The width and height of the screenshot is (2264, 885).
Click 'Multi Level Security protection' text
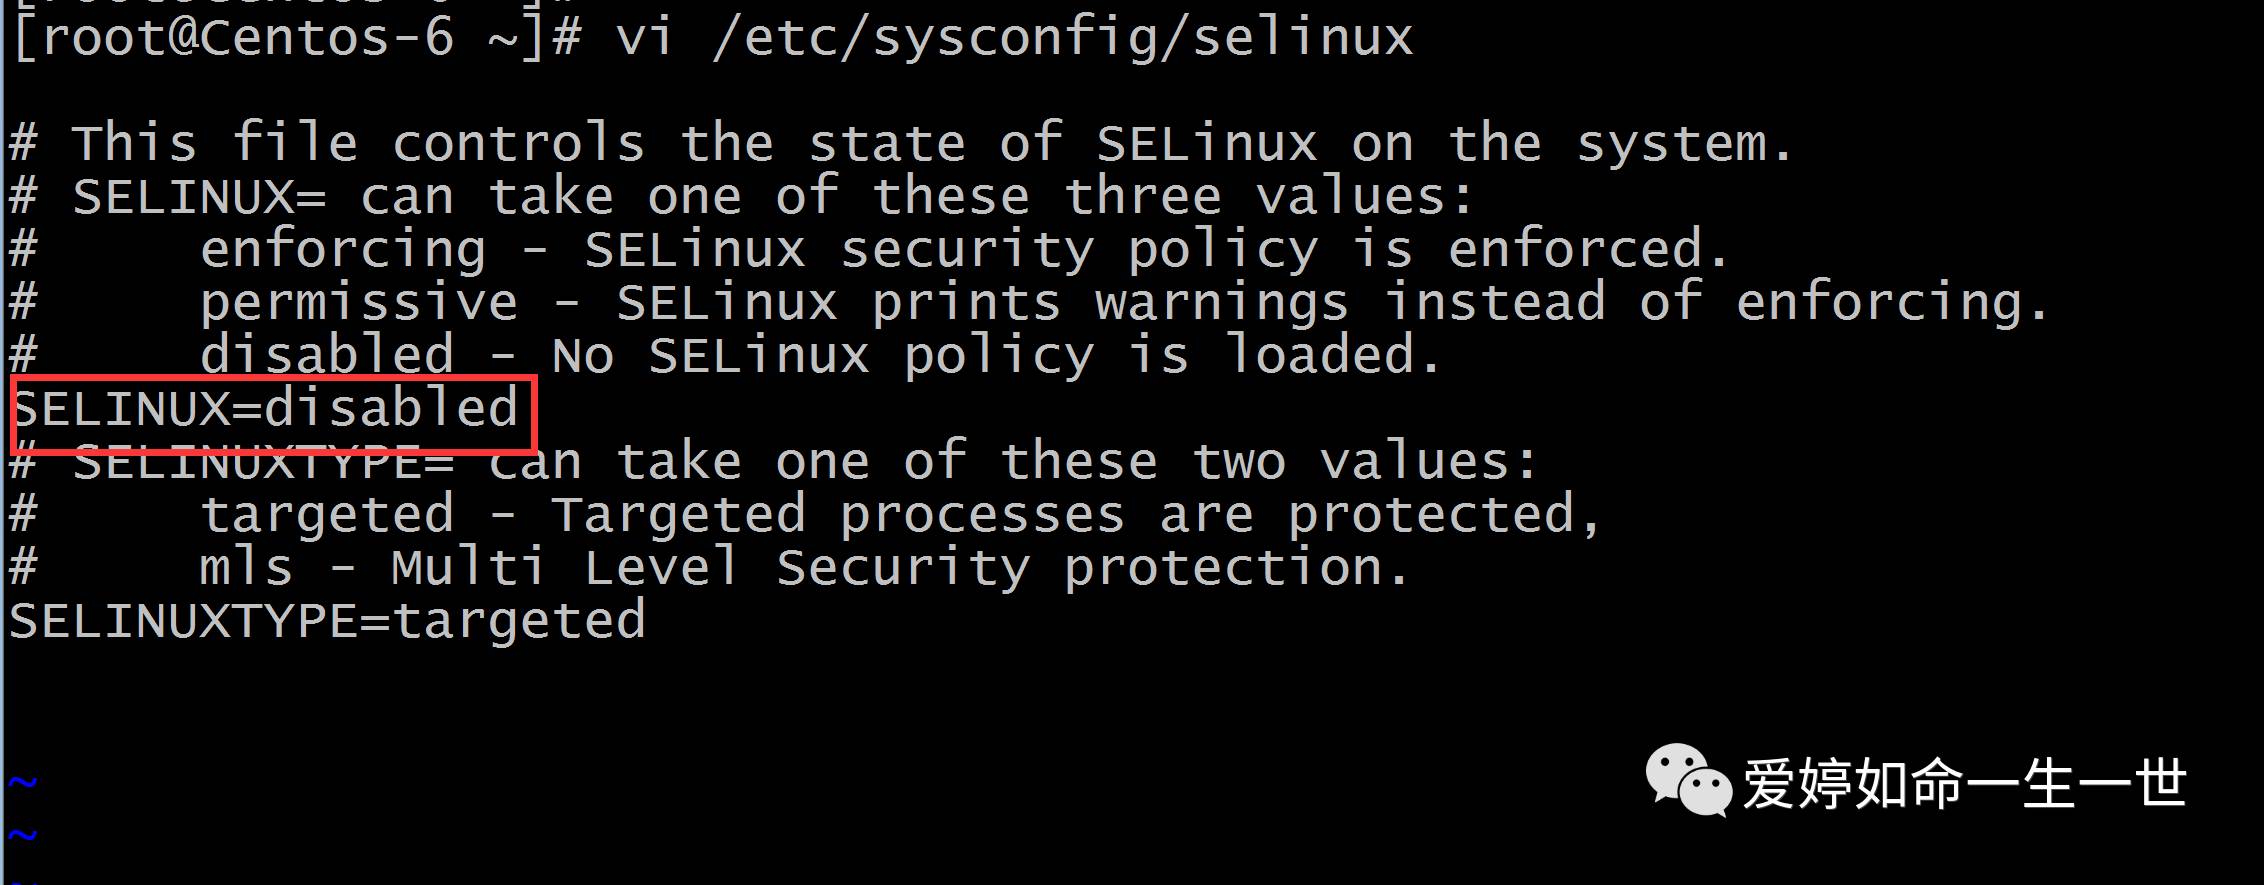tap(900, 568)
